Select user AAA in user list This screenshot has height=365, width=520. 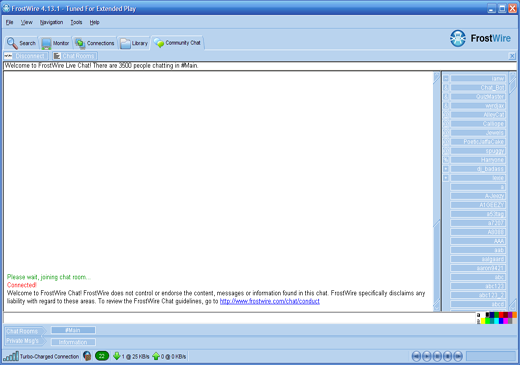pos(478,241)
